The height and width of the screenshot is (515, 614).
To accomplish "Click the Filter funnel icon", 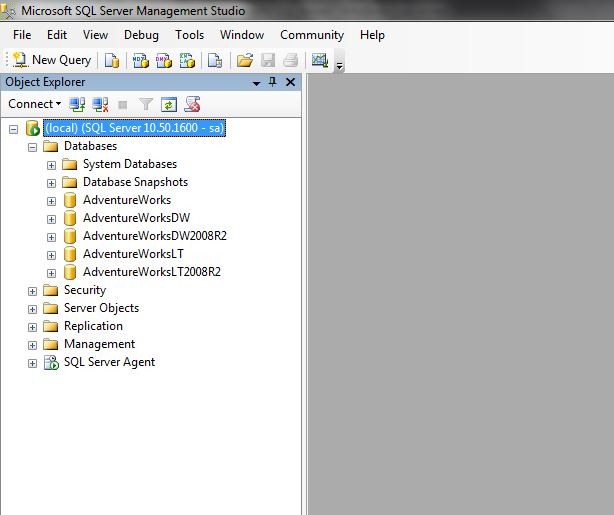I will click(146, 104).
